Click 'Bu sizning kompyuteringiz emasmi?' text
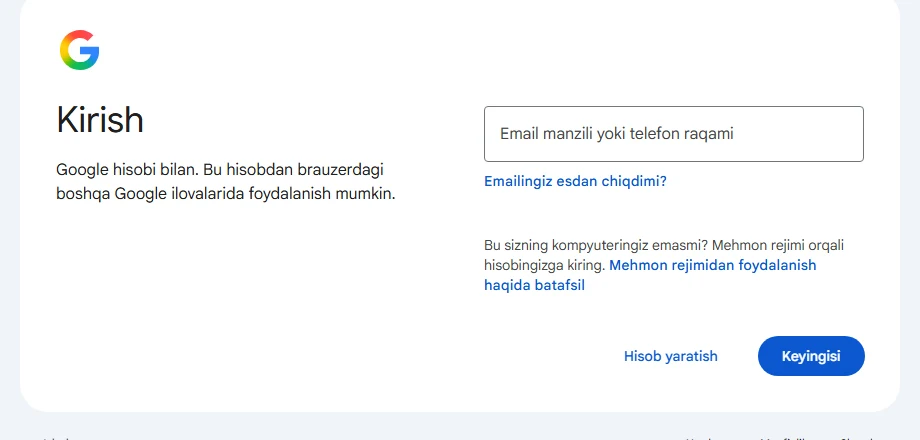The image size is (920, 440). [x=596, y=245]
